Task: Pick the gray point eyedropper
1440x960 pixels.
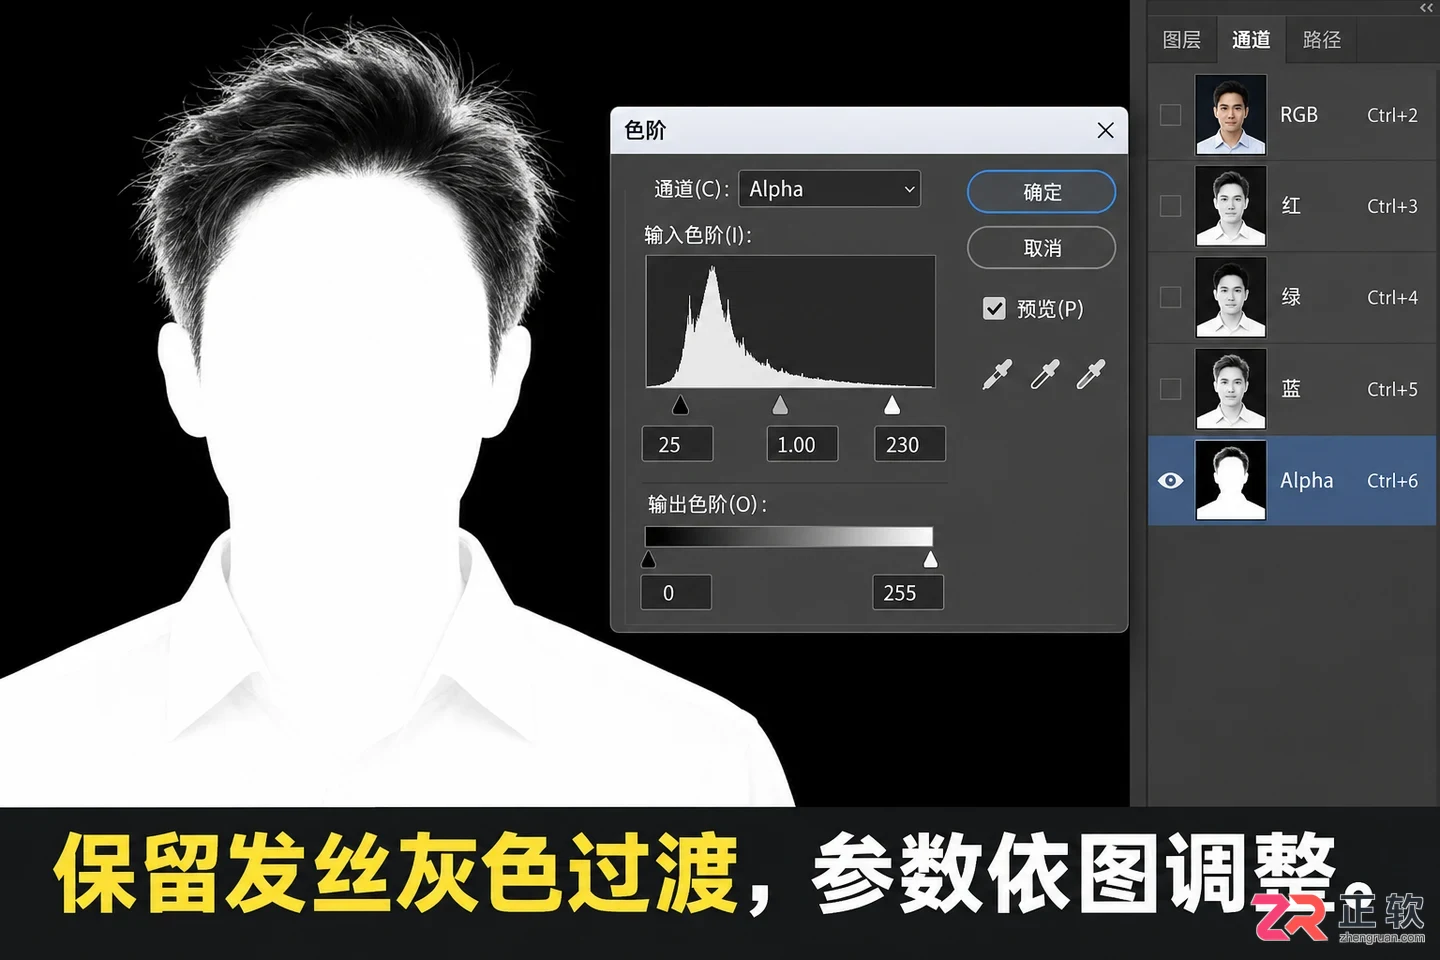Action: click(1044, 374)
